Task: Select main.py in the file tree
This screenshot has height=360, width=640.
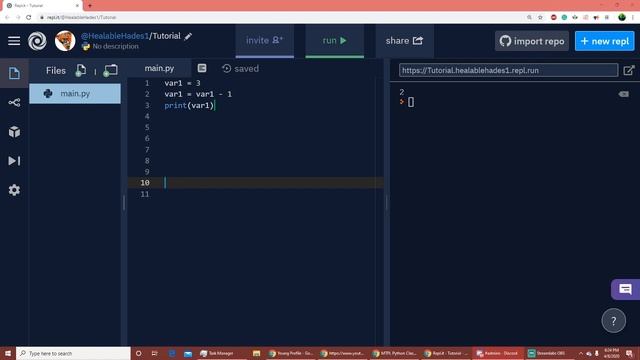Action: coord(75,93)
